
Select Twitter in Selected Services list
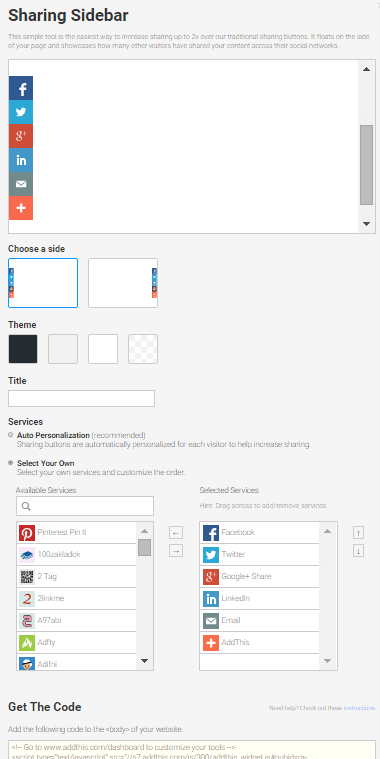coord(260,554)
